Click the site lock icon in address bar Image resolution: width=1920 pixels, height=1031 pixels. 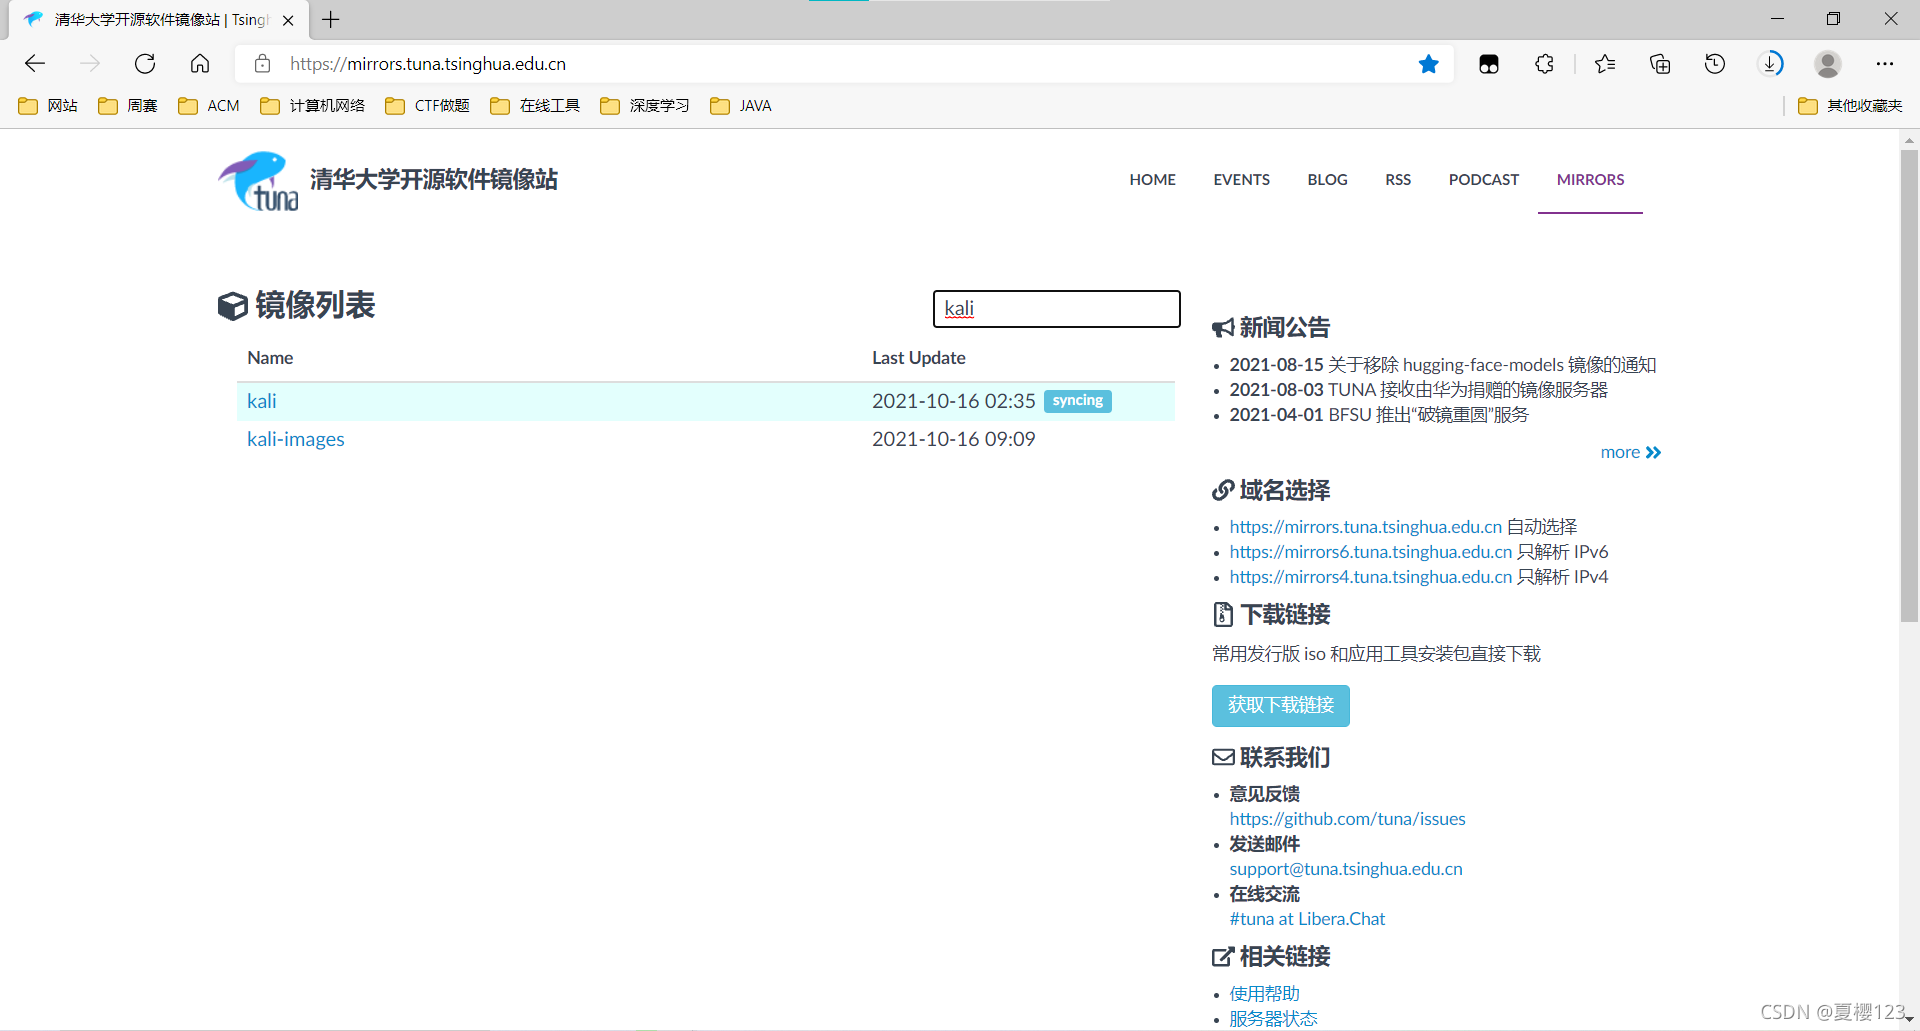pyautogui.click(x=262, y=64)
